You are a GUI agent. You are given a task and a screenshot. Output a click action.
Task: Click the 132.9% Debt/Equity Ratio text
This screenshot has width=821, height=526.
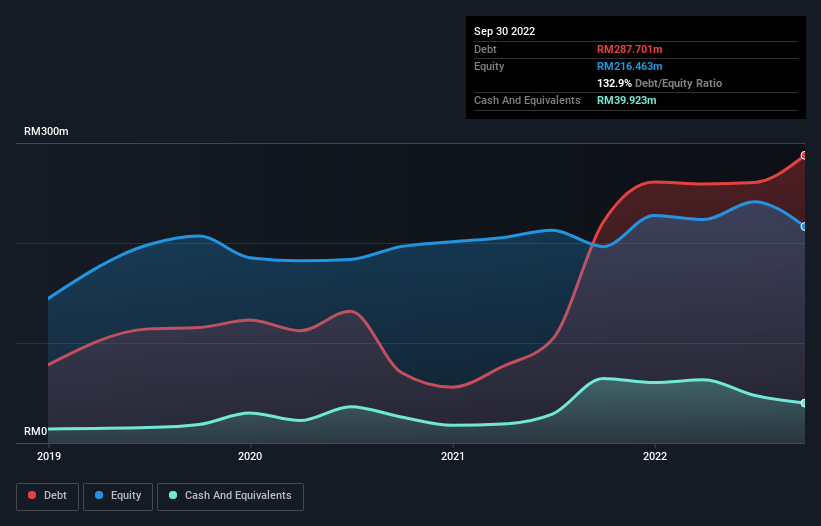pos(659,83)
